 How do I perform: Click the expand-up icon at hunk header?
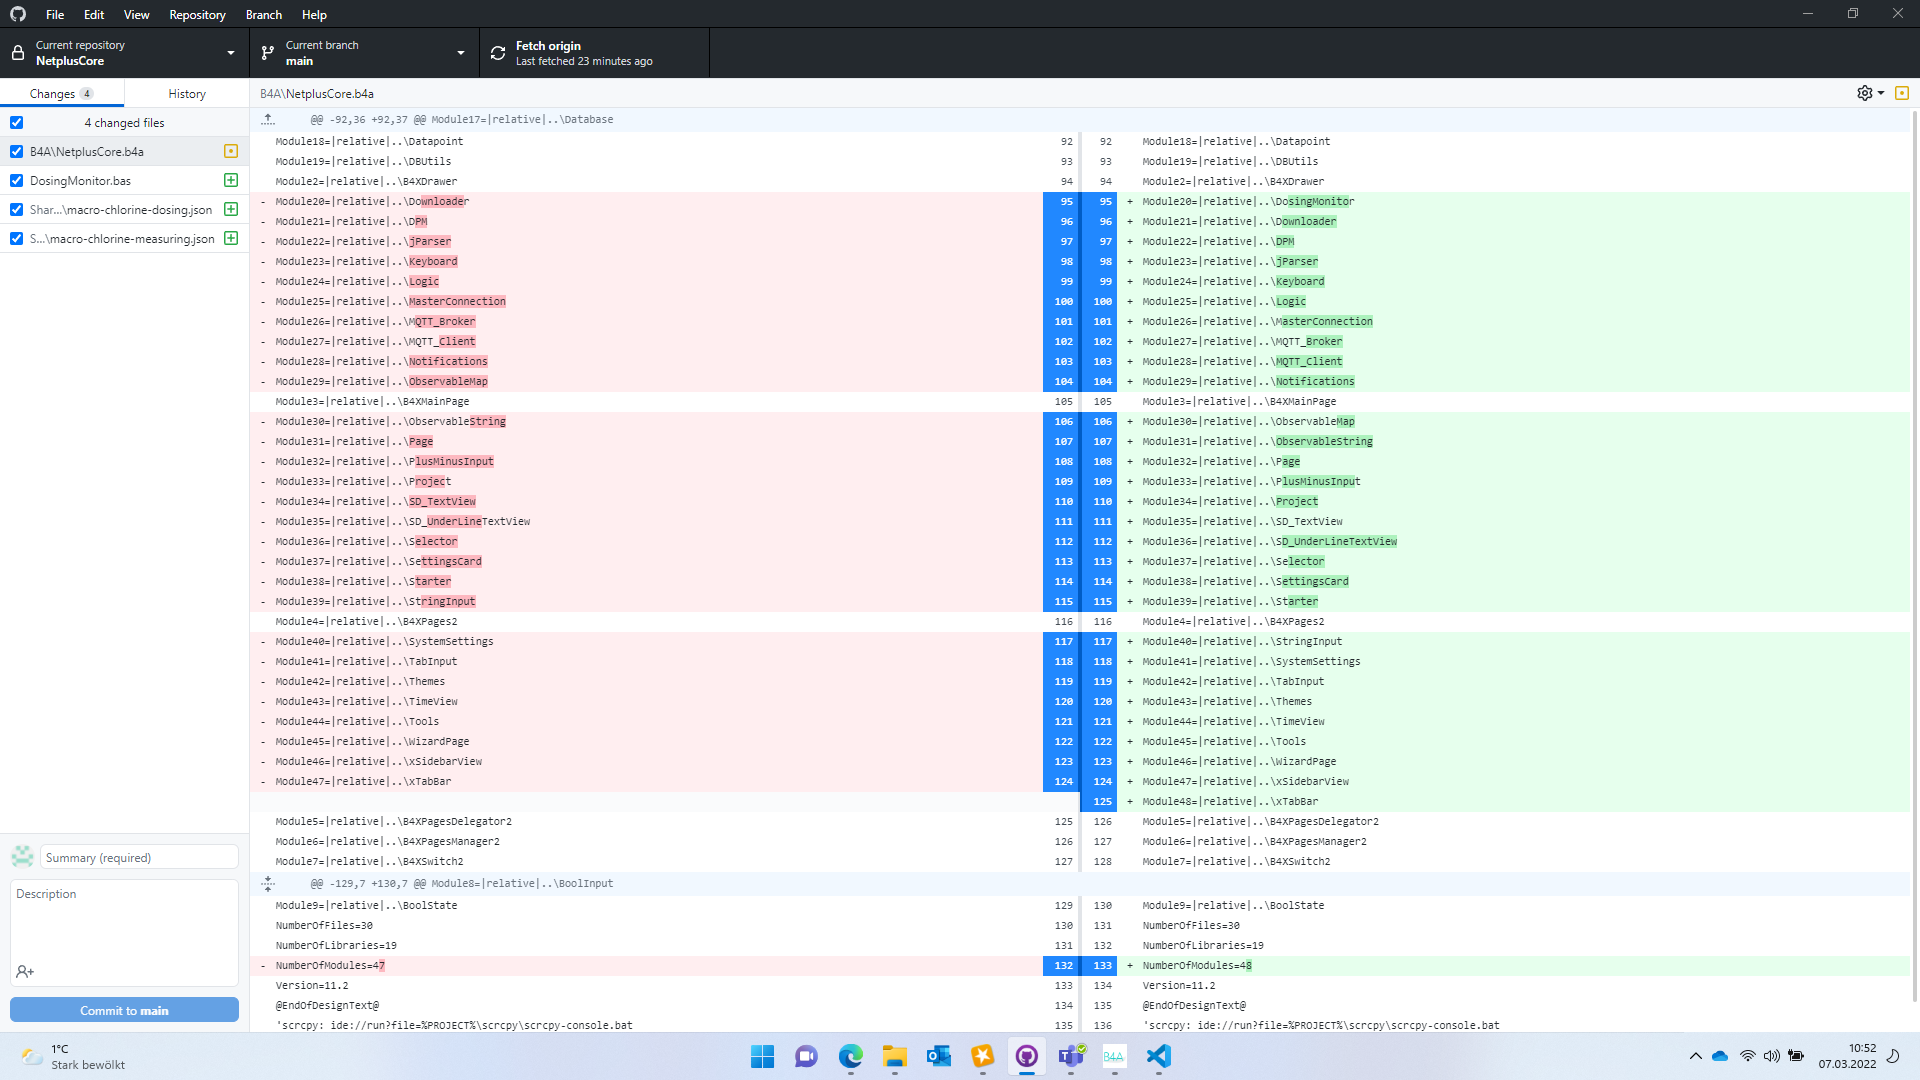268,119
